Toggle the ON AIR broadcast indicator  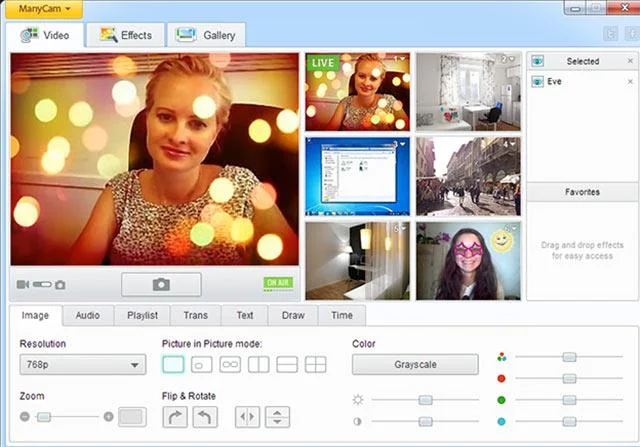(x=279, y=284)
